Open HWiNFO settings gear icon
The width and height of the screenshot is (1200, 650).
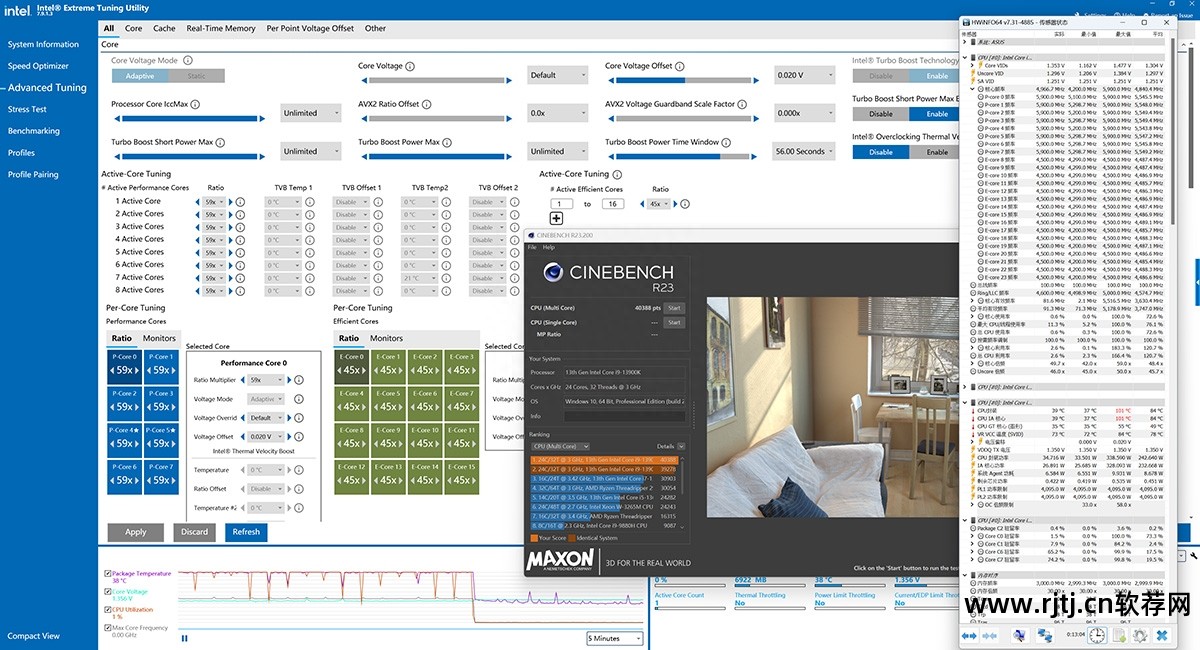[1140, 635]
